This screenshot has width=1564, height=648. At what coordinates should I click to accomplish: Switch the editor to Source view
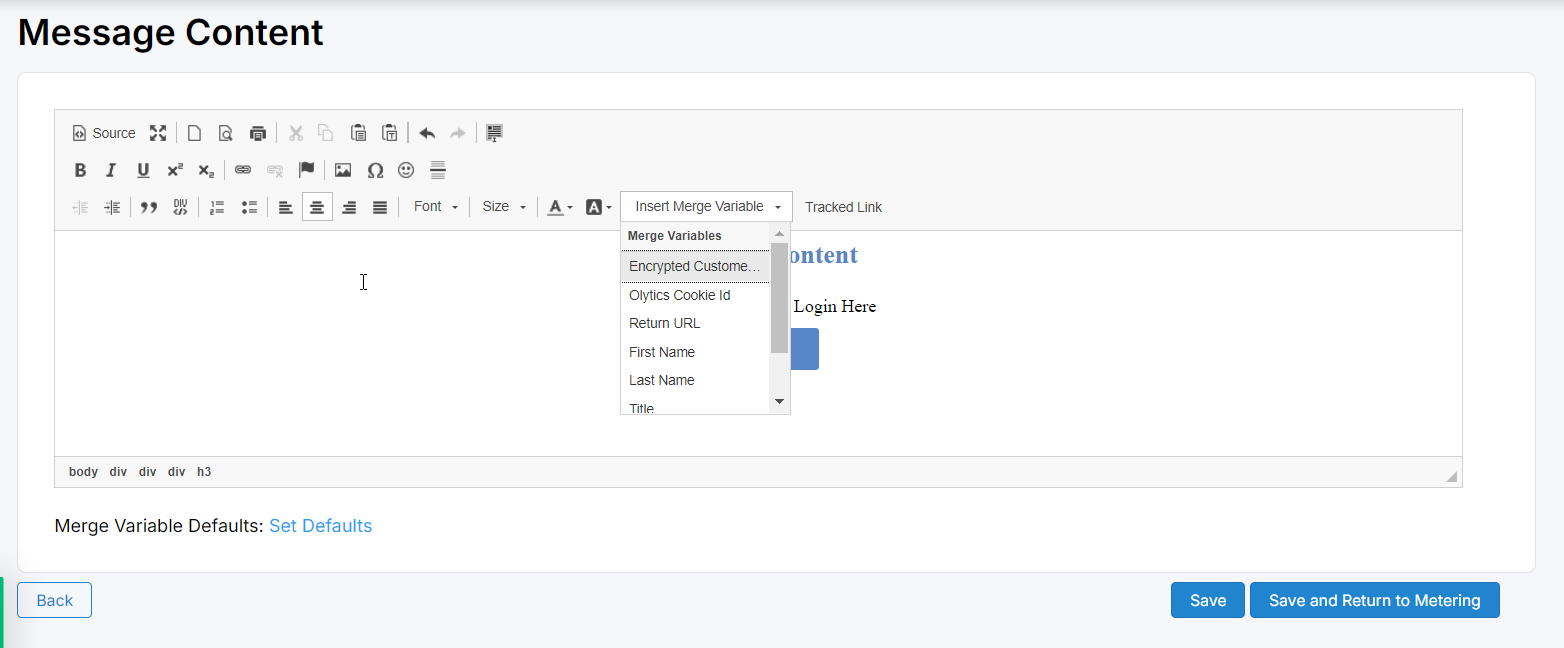tap(103, 132)
